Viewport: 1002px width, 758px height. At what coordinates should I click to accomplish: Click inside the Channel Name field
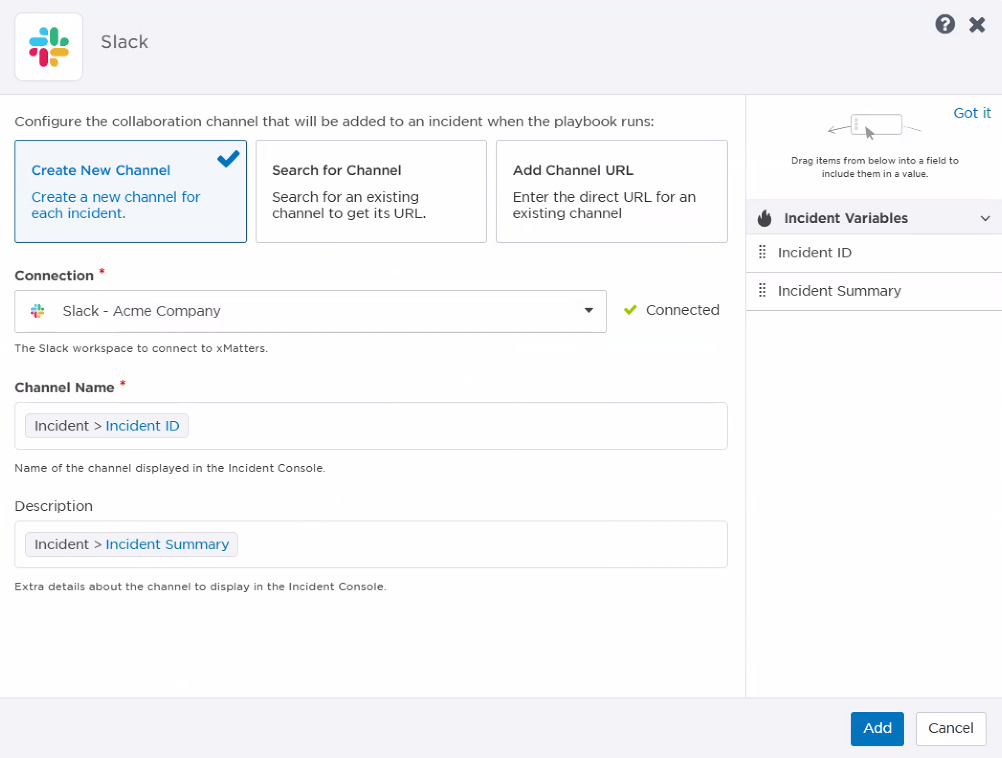pos(371,426)
